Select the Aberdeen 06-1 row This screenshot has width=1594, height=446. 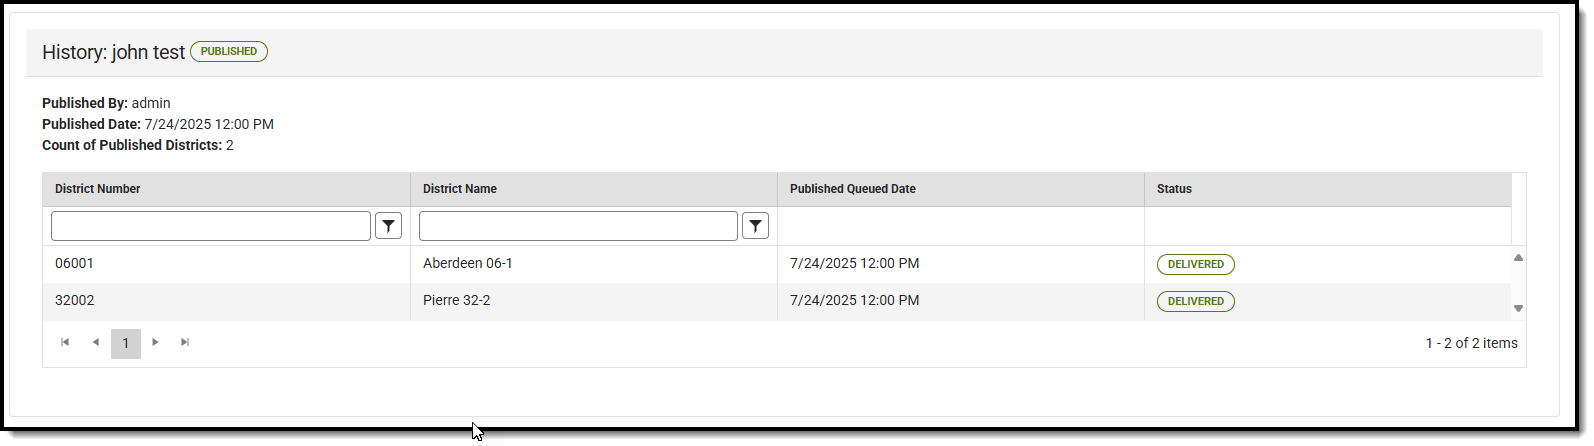coord(468,264)
